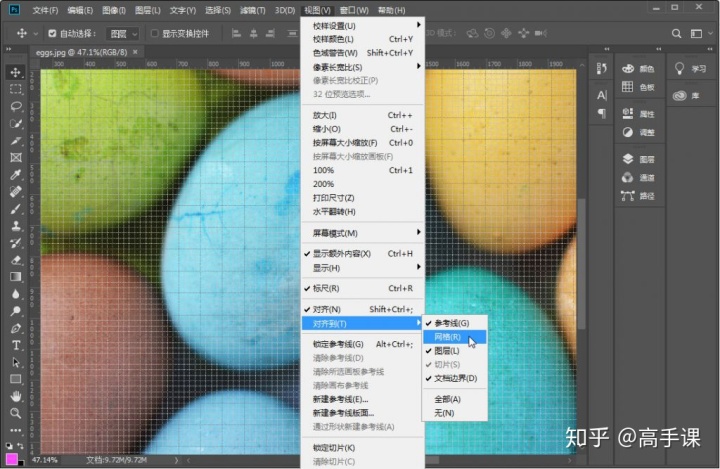Open the search icon in options bar

coord(676,34)
